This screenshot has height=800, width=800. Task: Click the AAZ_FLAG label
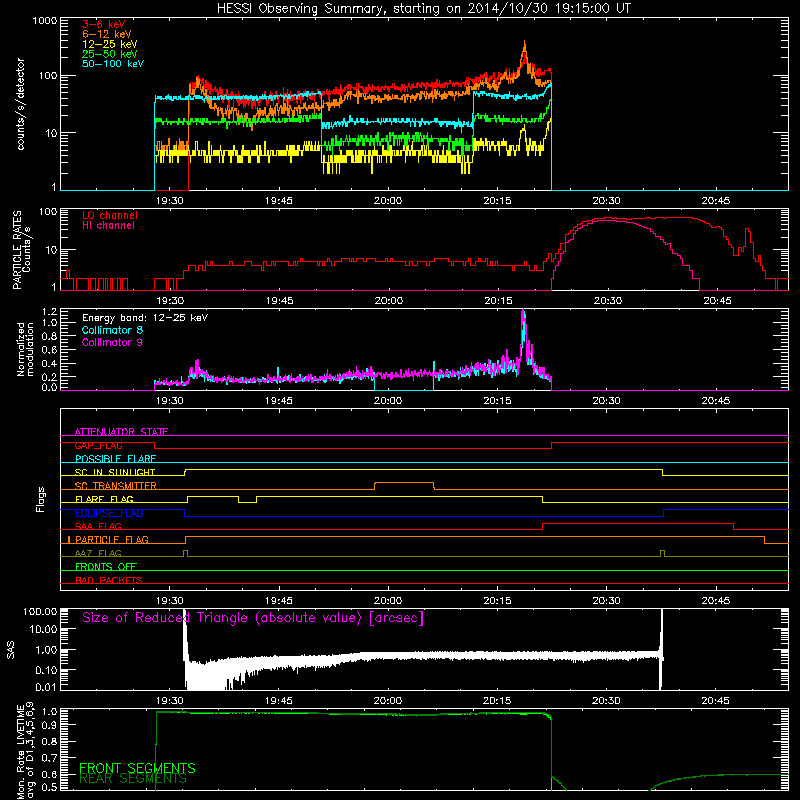tap(98, 554)
